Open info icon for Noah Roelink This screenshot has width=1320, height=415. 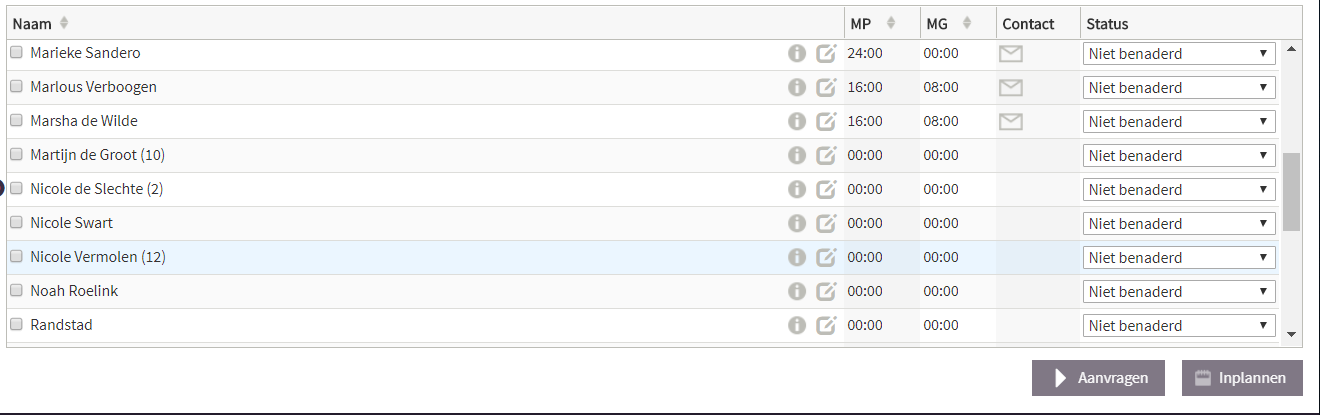(797, 292)
